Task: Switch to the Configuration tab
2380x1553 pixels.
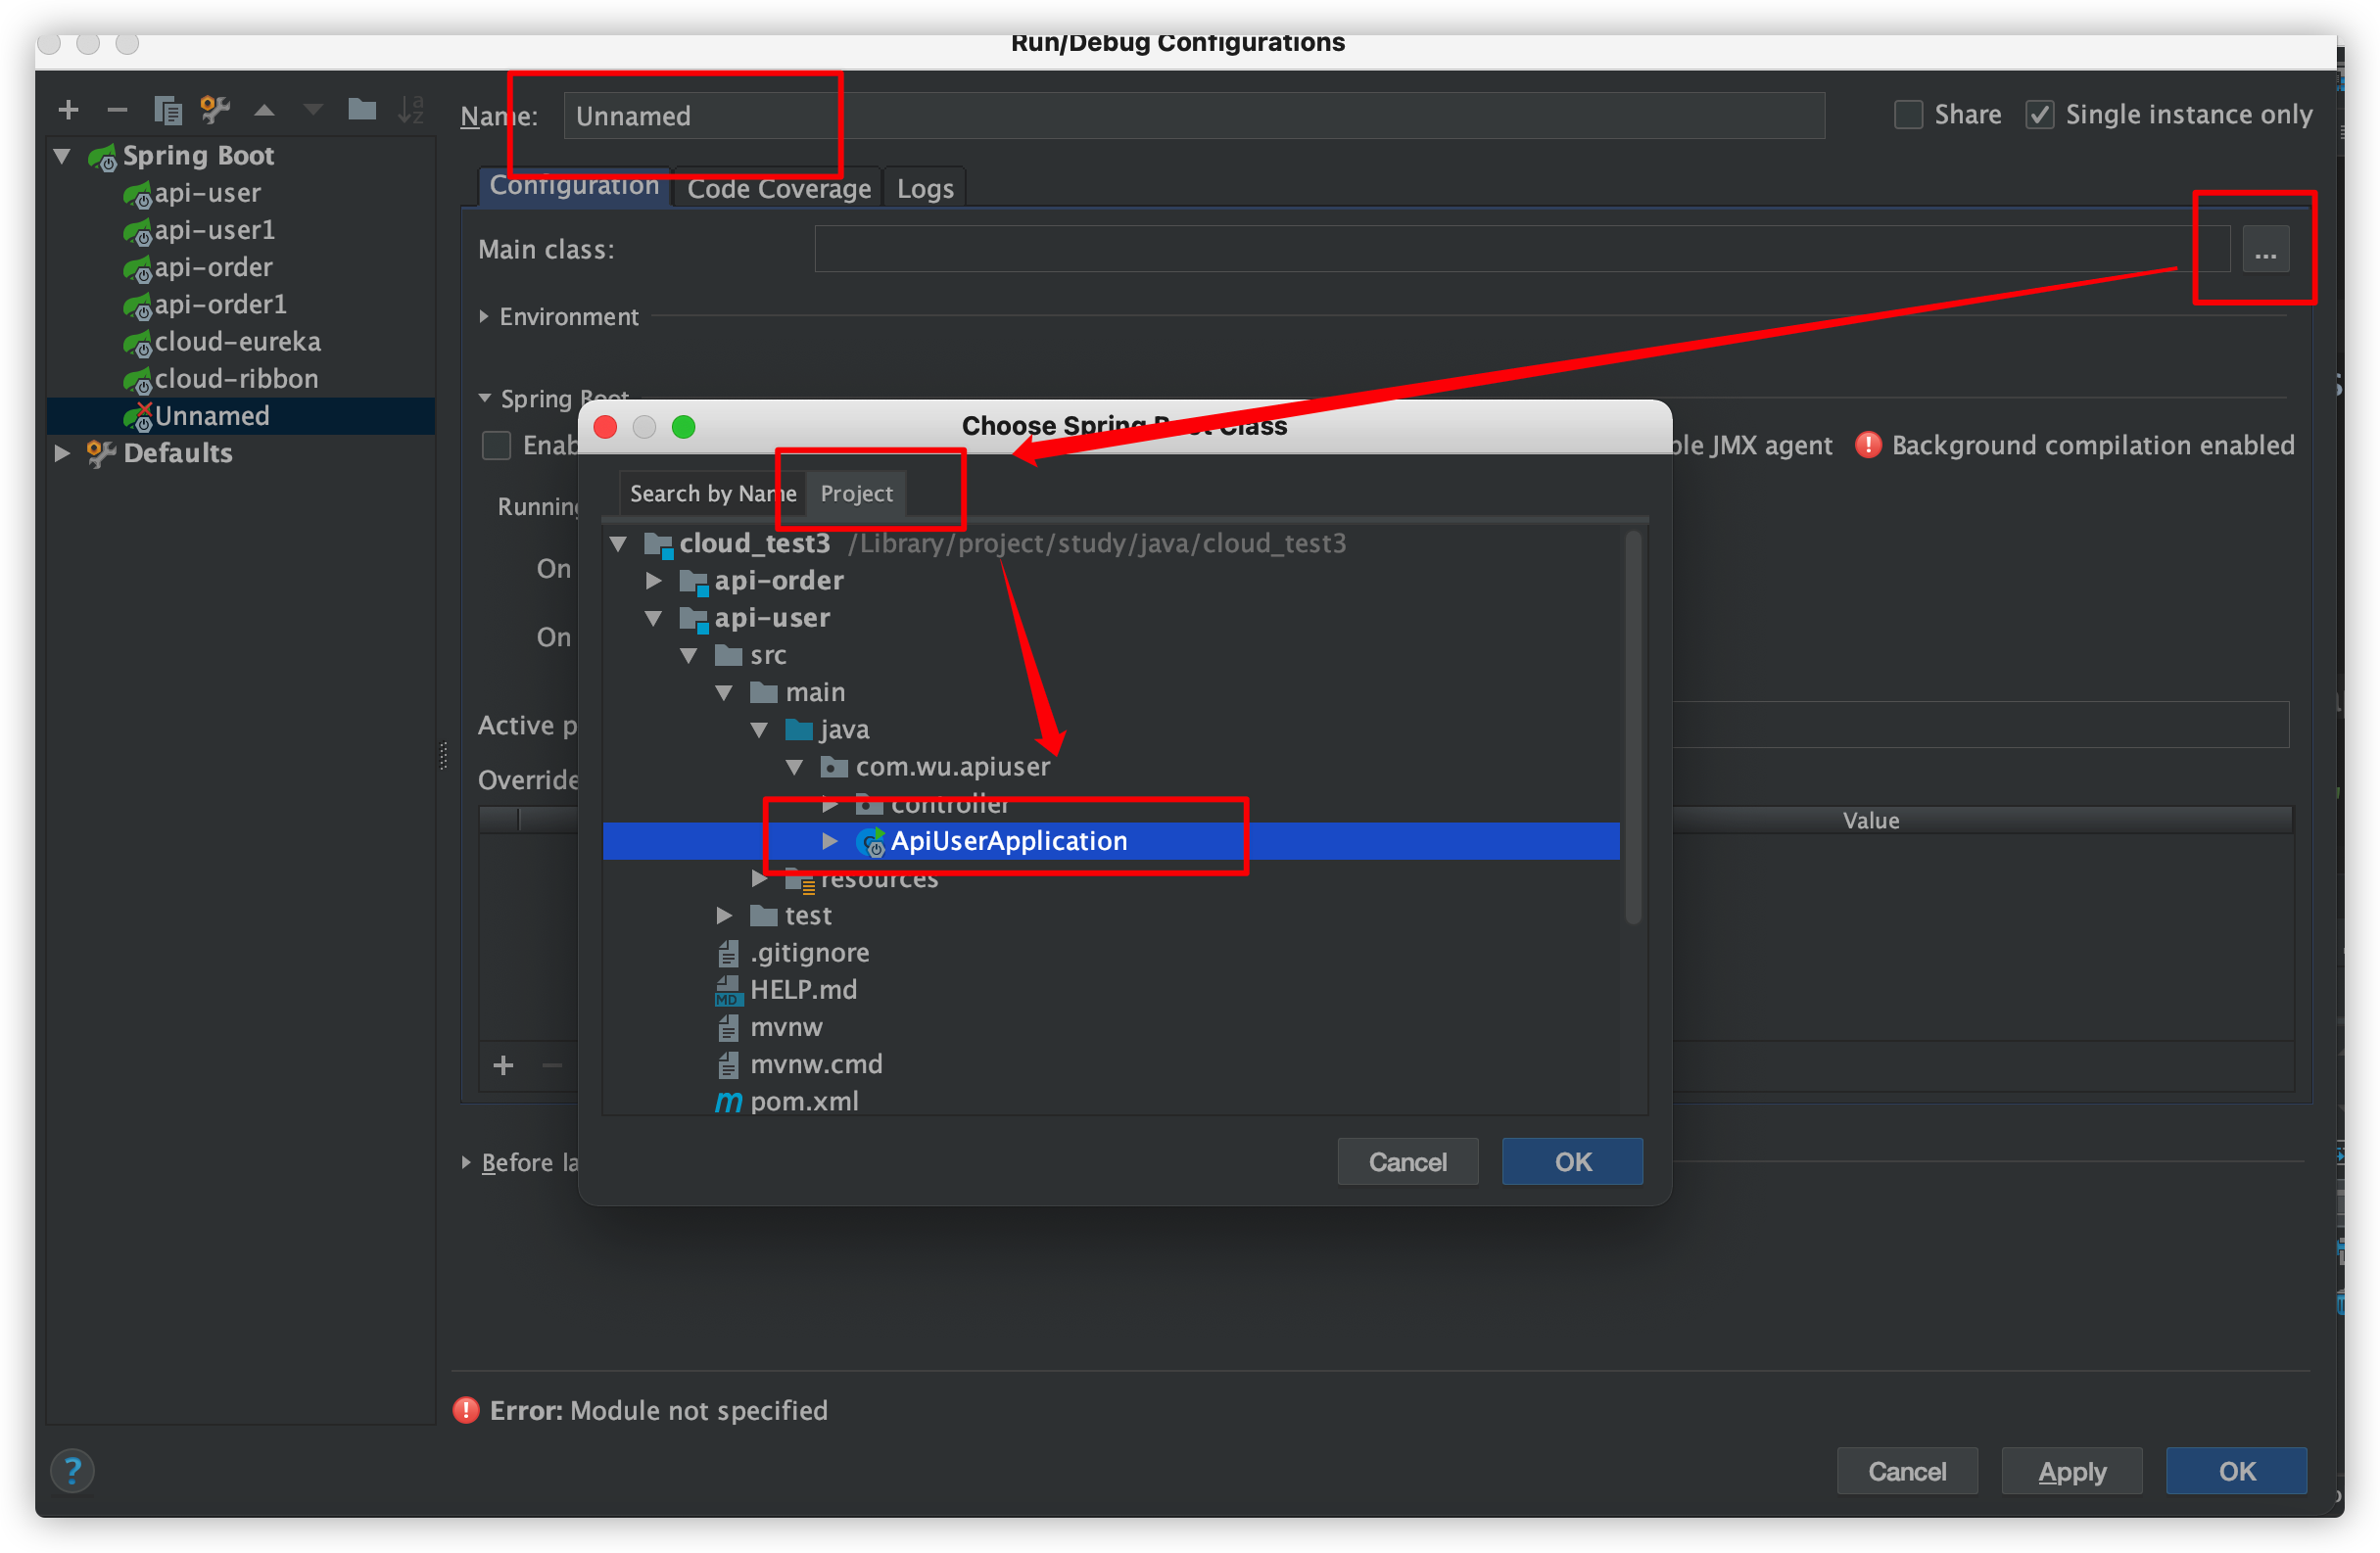Action: click(x=574, y=187)
